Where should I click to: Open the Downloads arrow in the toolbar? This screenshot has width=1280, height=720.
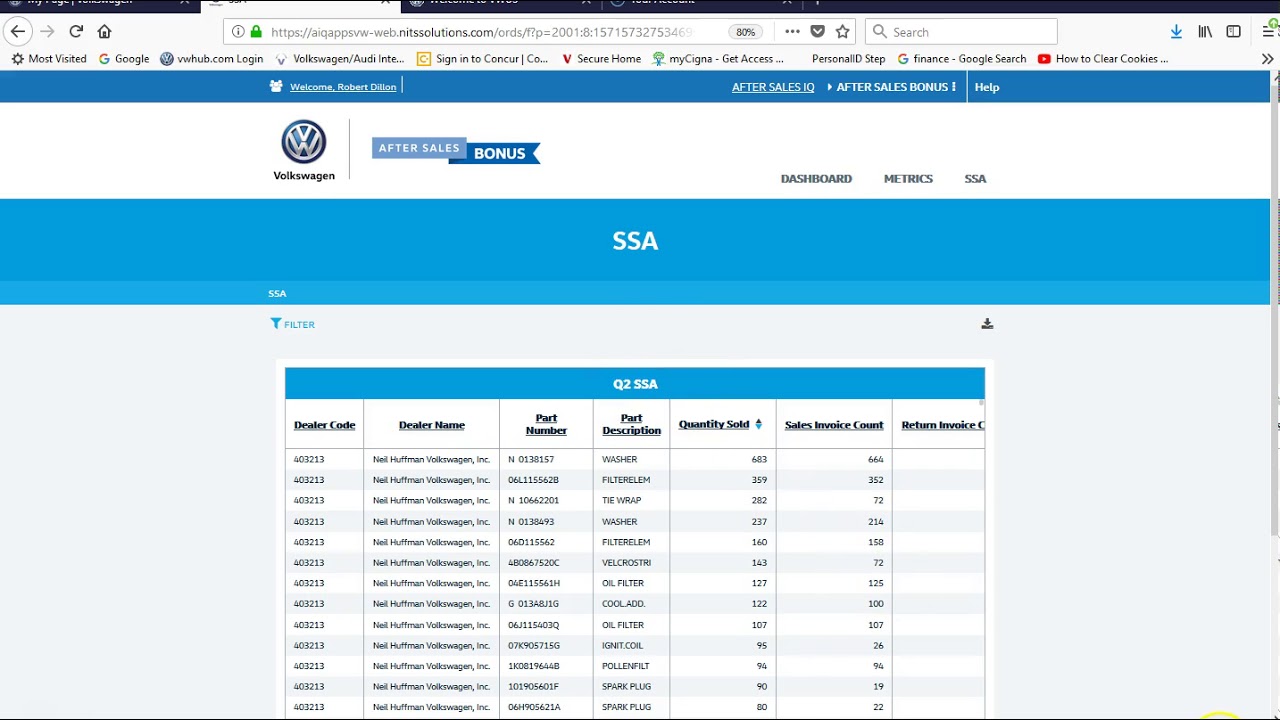[1176, 32]
